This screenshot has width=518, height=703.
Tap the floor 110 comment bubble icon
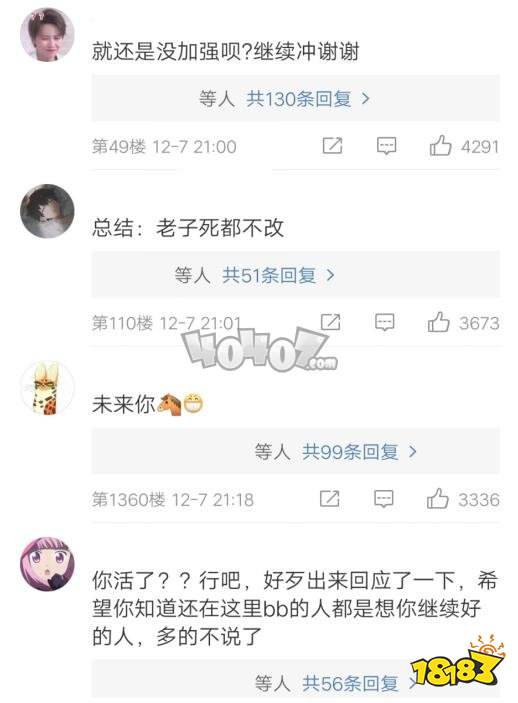[384, 322]
